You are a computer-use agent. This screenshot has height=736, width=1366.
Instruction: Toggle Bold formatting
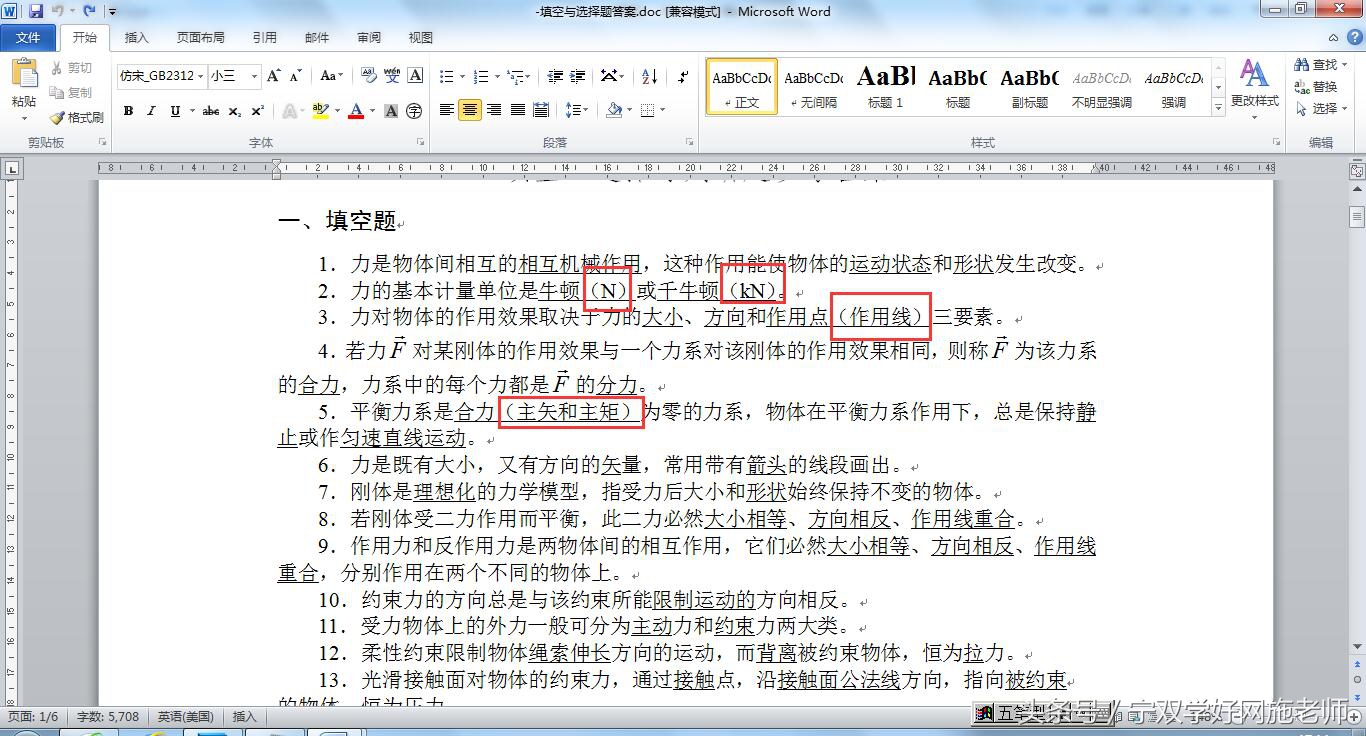tap(128, 111)
